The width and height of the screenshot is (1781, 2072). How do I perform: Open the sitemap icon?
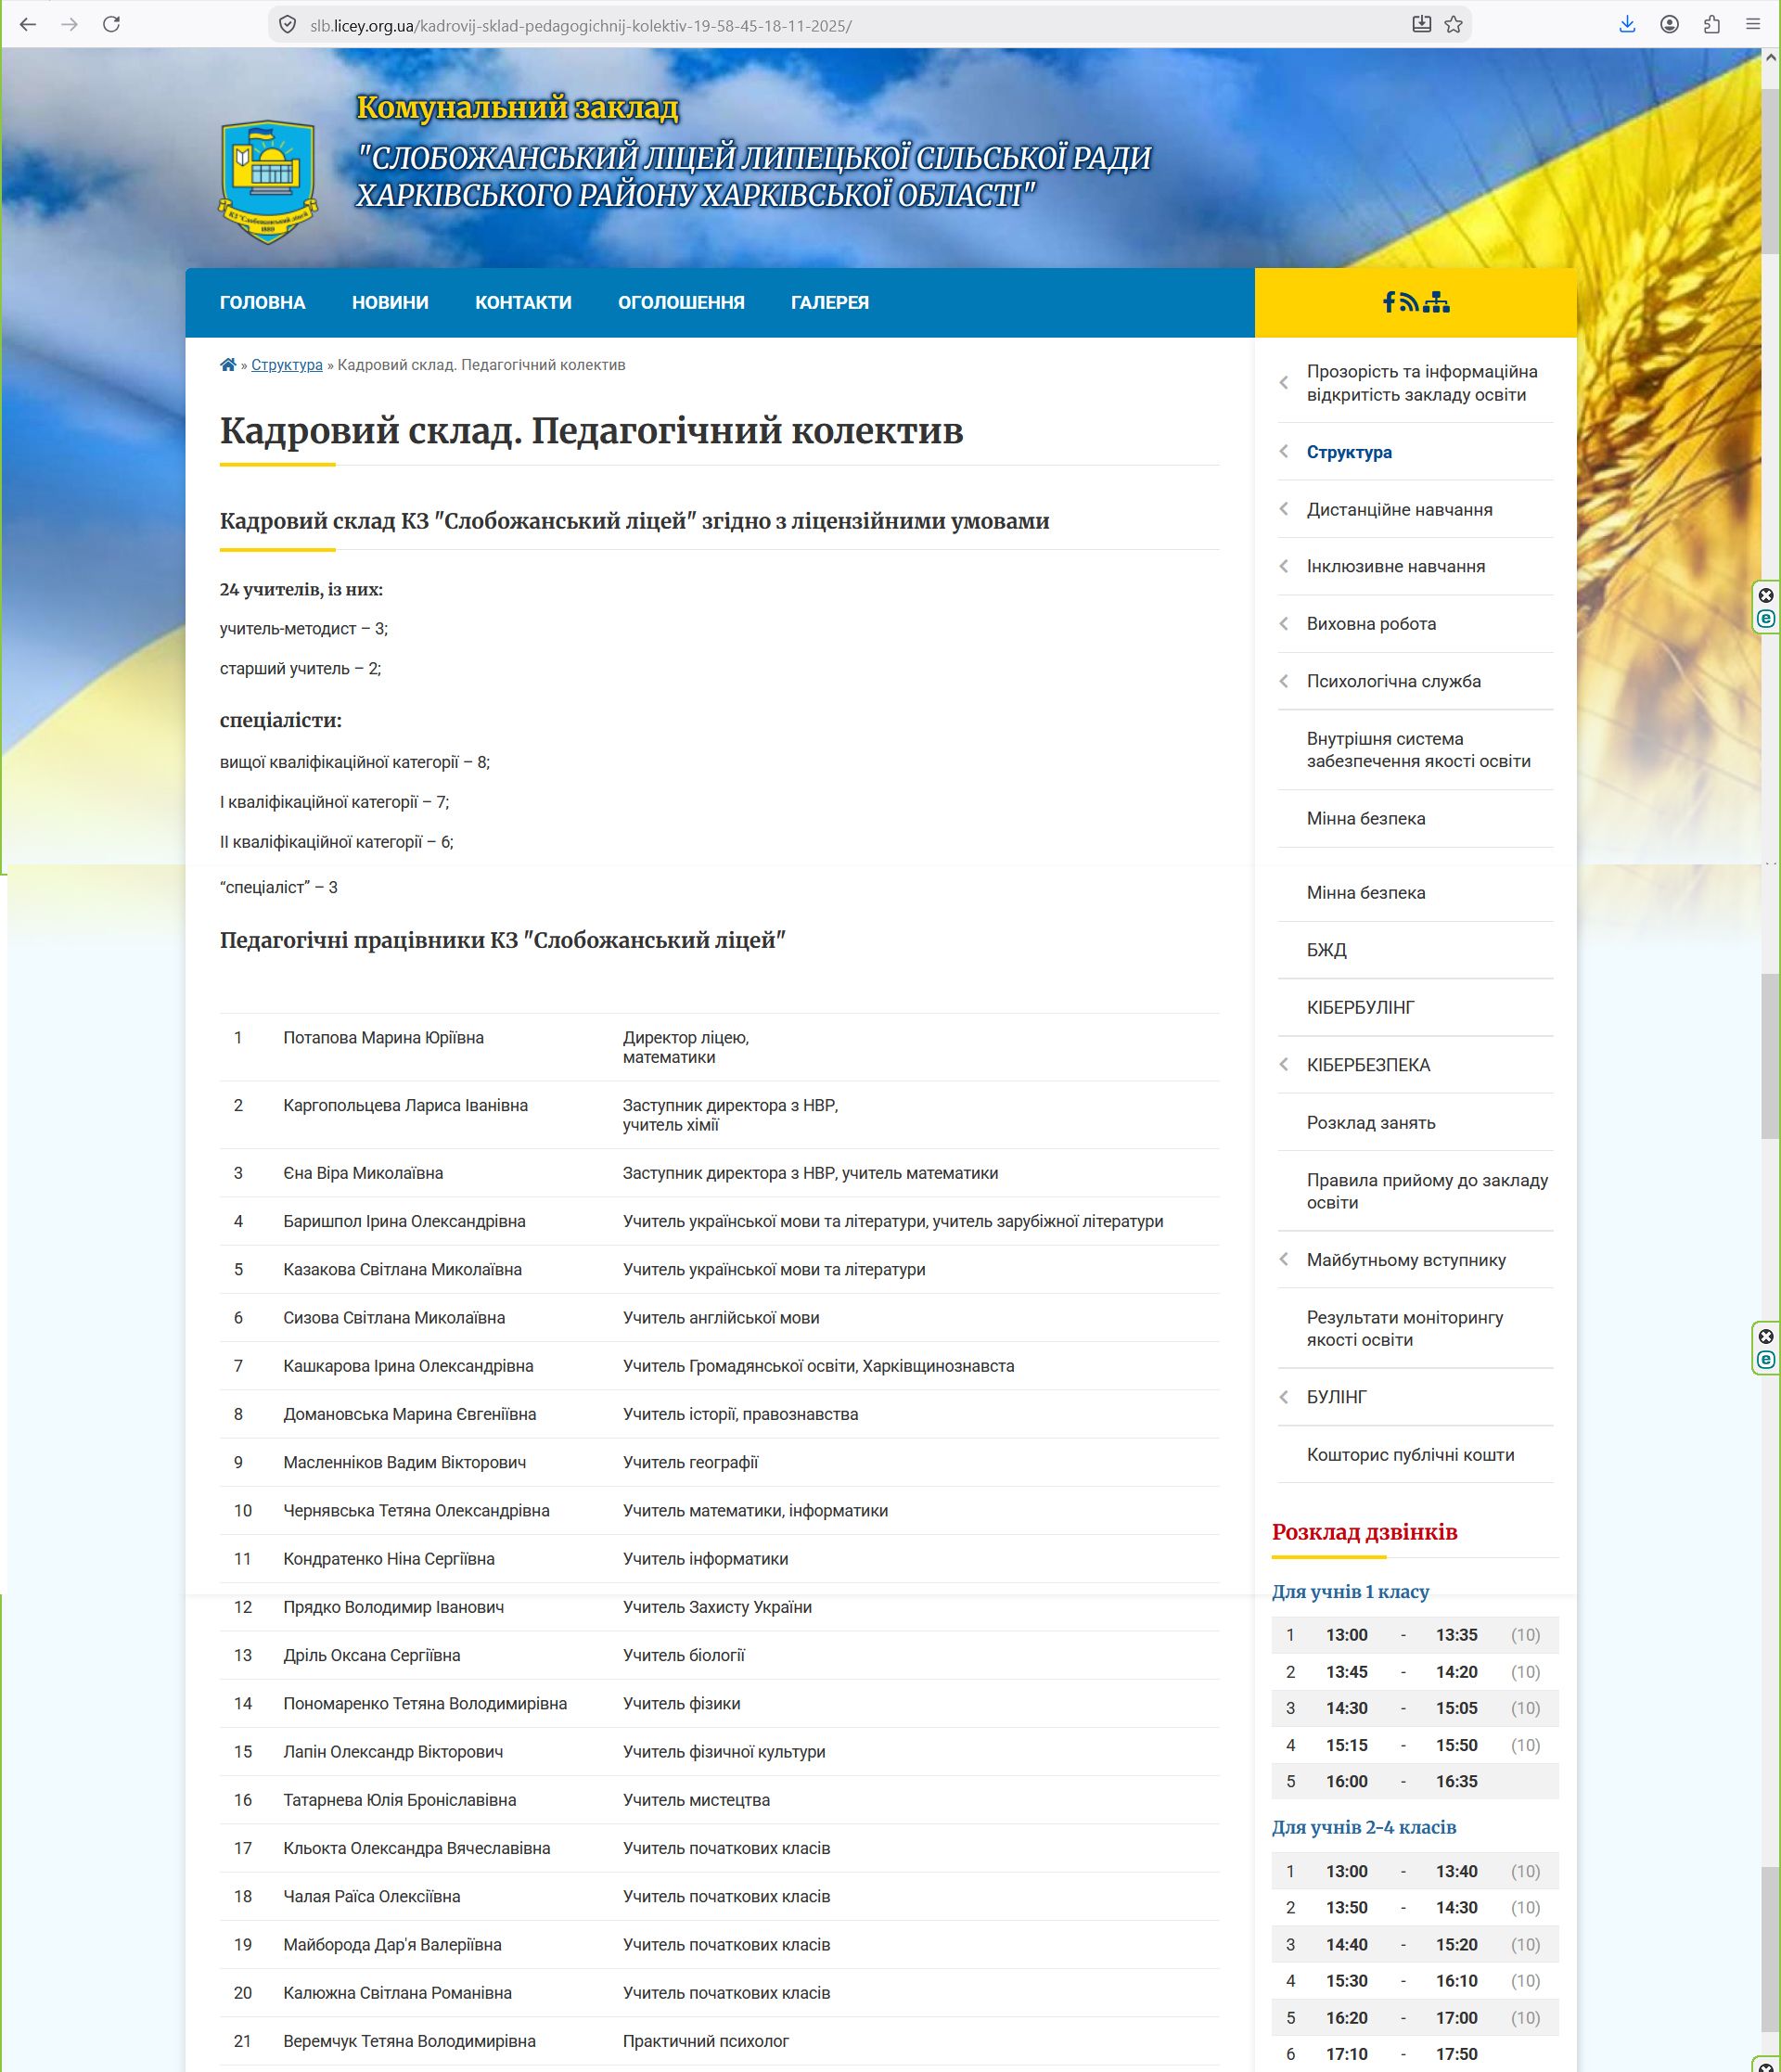point(1436,302)
